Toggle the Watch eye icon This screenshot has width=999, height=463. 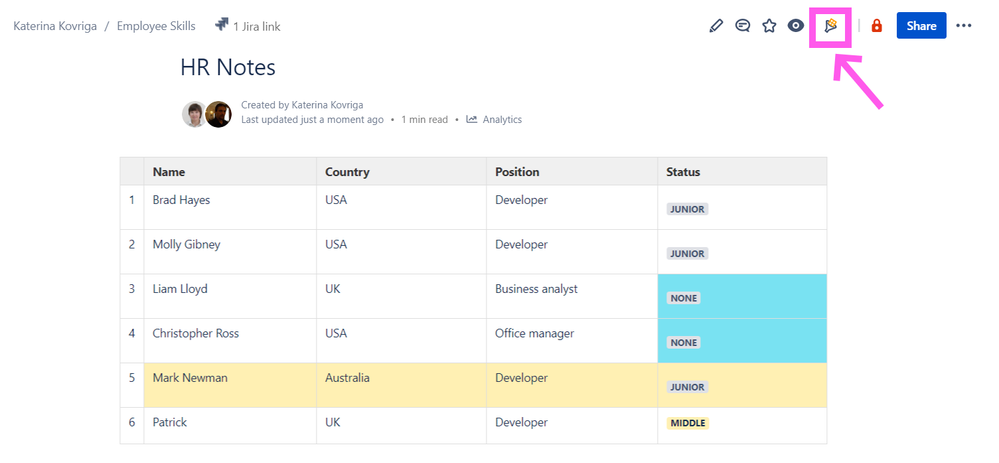tap(796, 26)
